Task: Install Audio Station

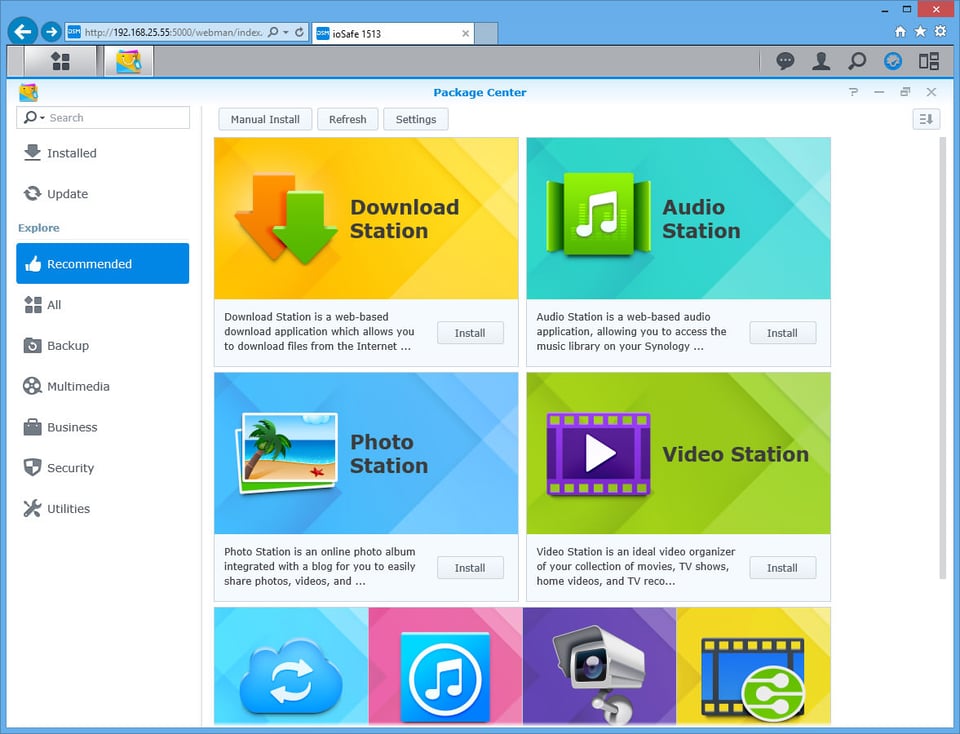Action: (x=782, y=333)
